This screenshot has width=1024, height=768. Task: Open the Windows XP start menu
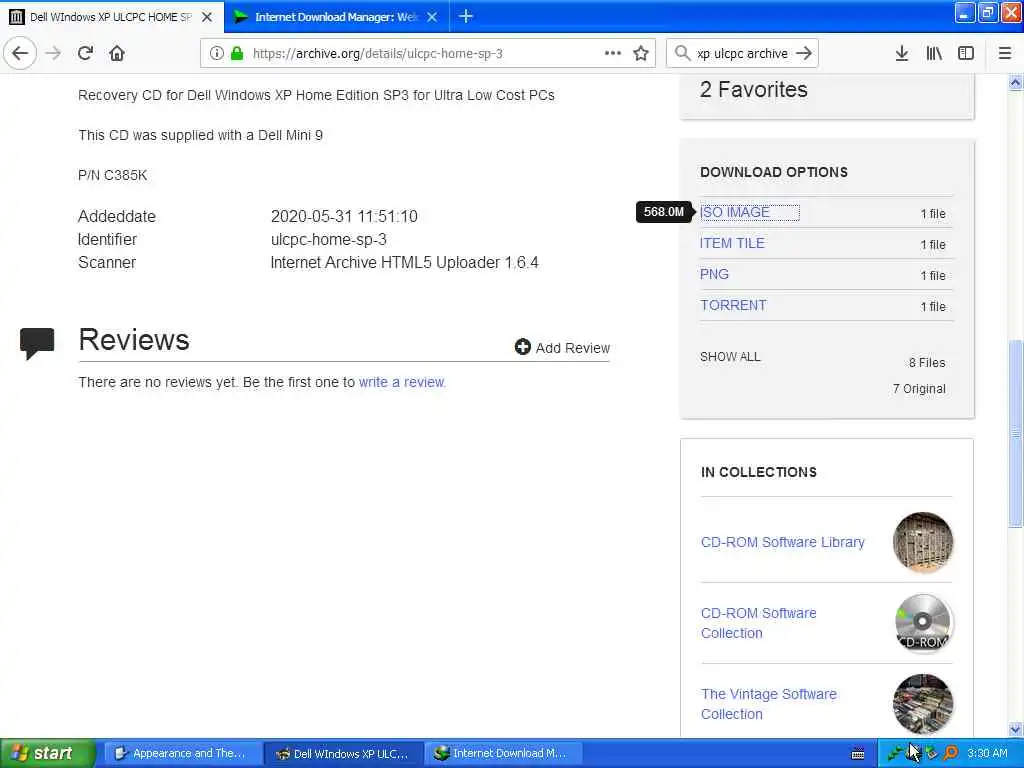[47, 753]
